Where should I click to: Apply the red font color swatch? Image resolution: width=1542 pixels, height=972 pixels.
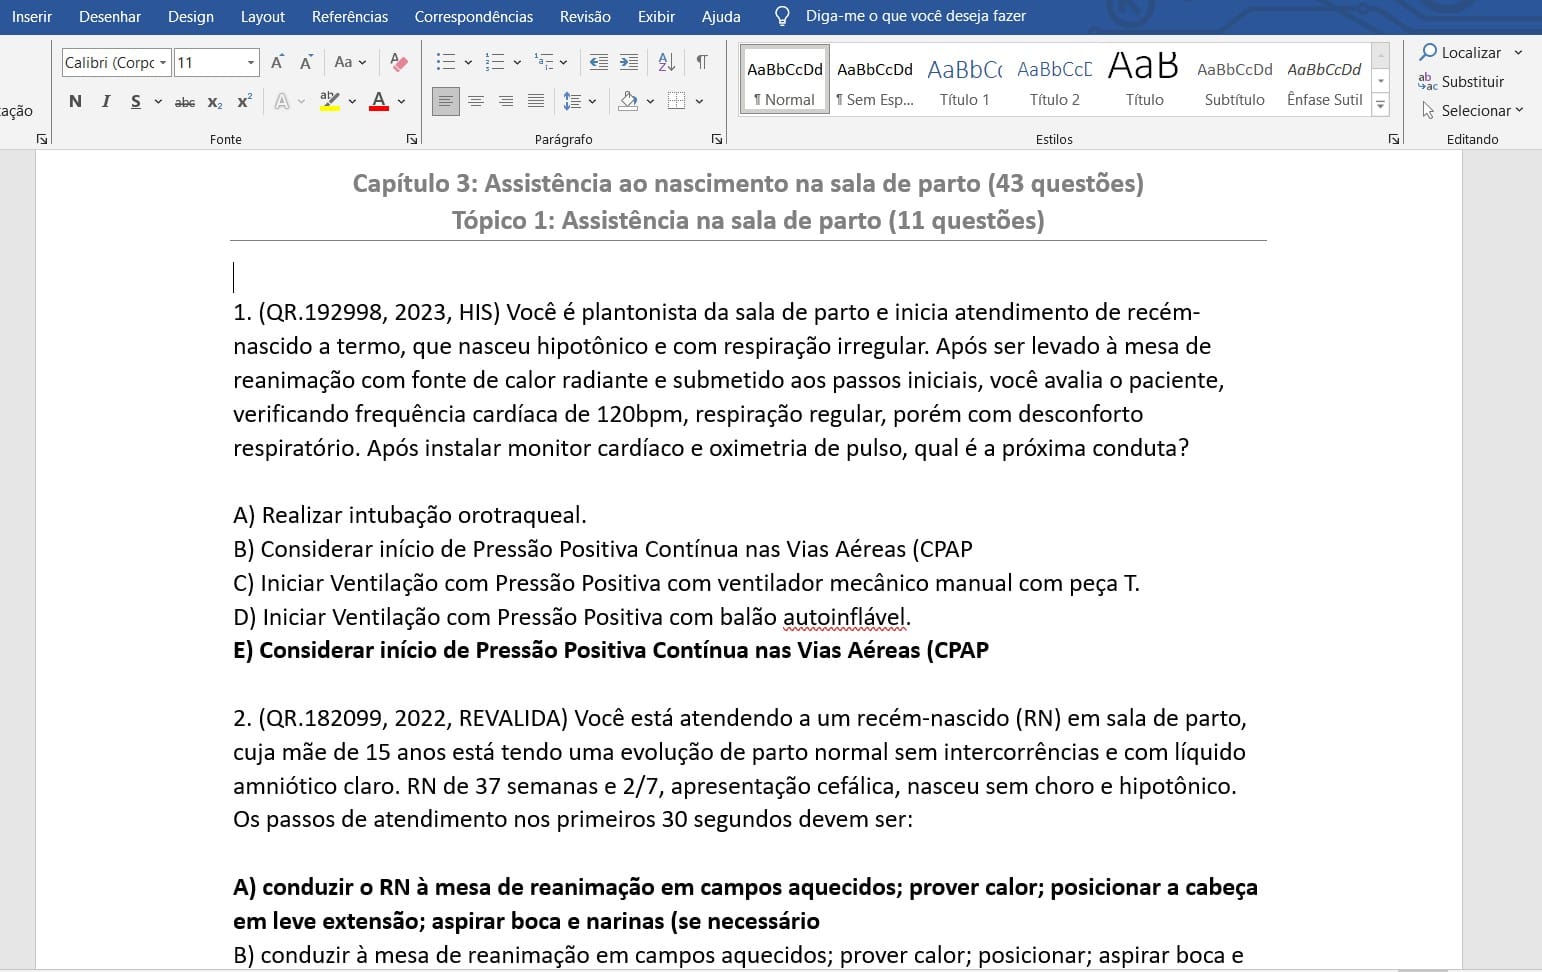379,101
